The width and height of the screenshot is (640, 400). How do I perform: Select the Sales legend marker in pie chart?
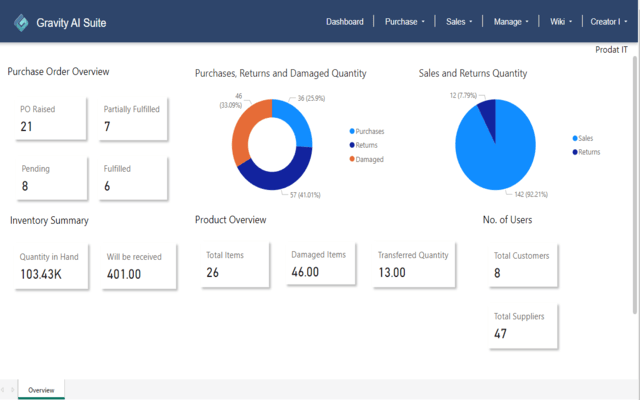point(575,138)
